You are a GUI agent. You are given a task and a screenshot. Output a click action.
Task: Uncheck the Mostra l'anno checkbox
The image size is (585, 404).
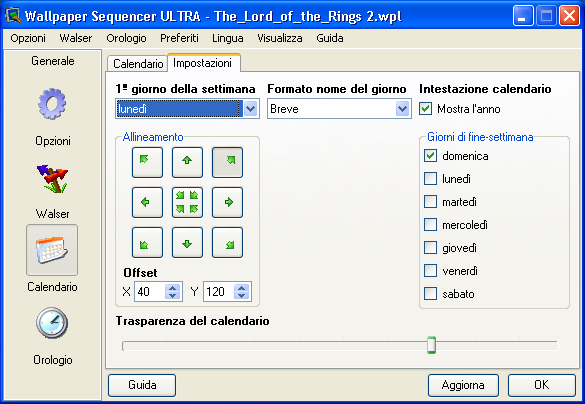click(425, 109)
